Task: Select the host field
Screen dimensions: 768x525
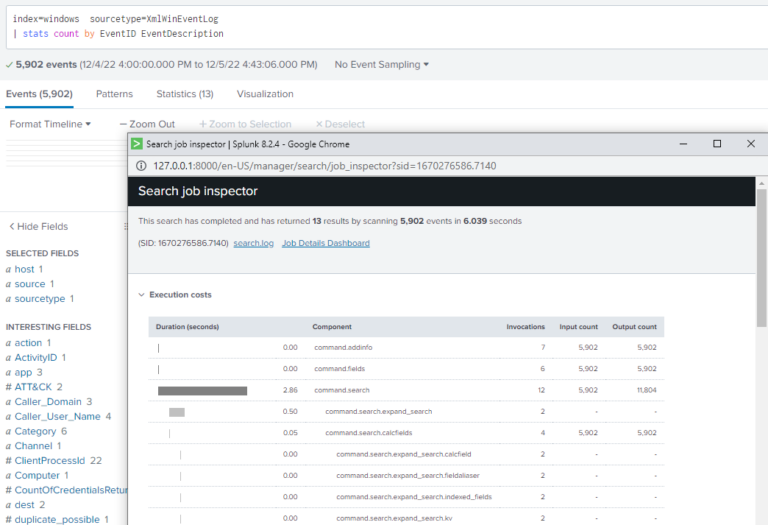Action: coord(24,269)
